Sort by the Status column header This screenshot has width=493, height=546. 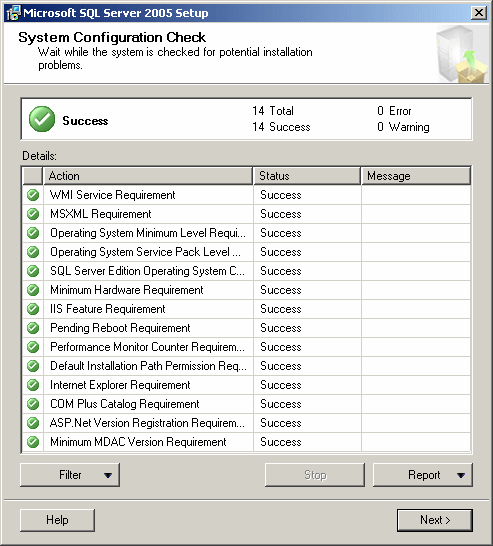click(307, 176)
